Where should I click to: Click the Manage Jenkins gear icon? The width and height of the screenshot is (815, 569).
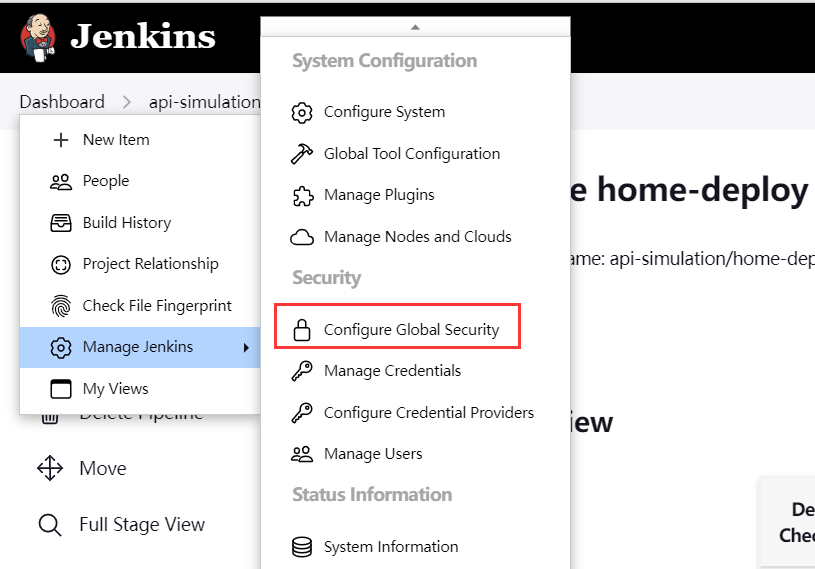click(61, 347)
